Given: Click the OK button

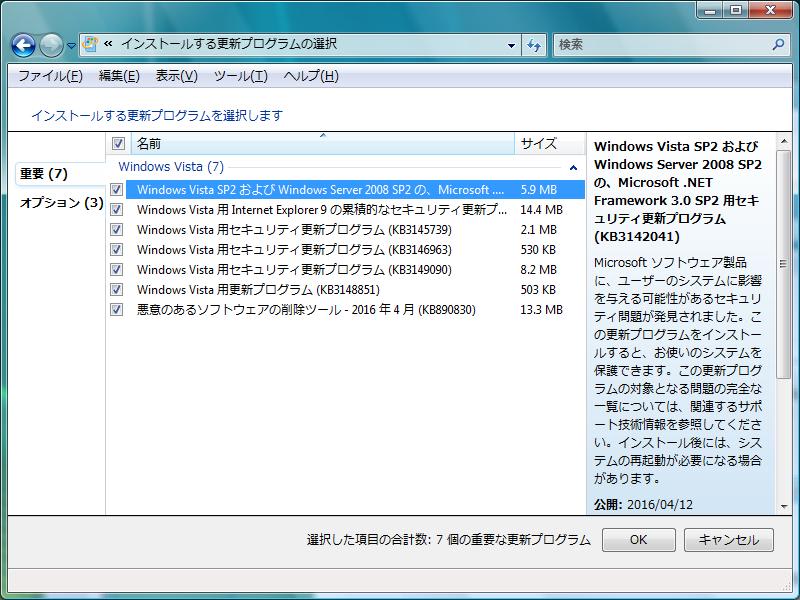Looking at the screenshot, I should point(638,540).
